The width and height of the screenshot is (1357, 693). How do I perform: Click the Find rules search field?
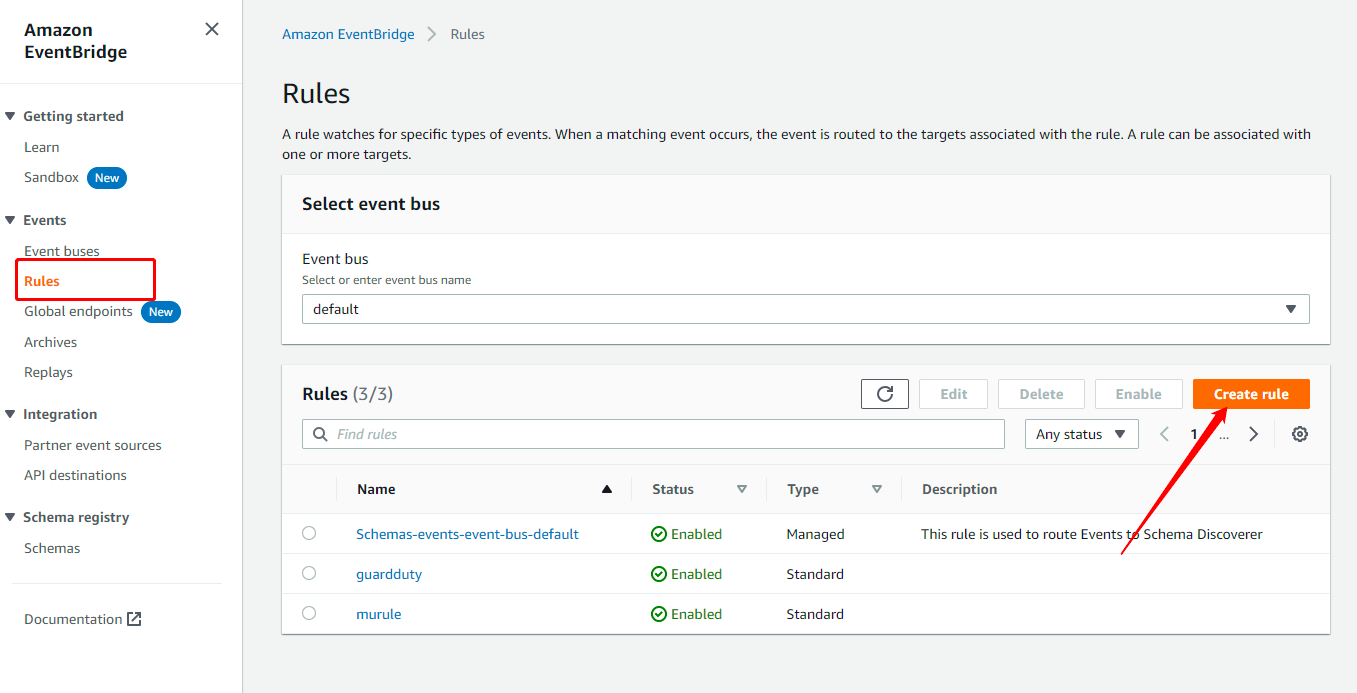click(653, 434)
